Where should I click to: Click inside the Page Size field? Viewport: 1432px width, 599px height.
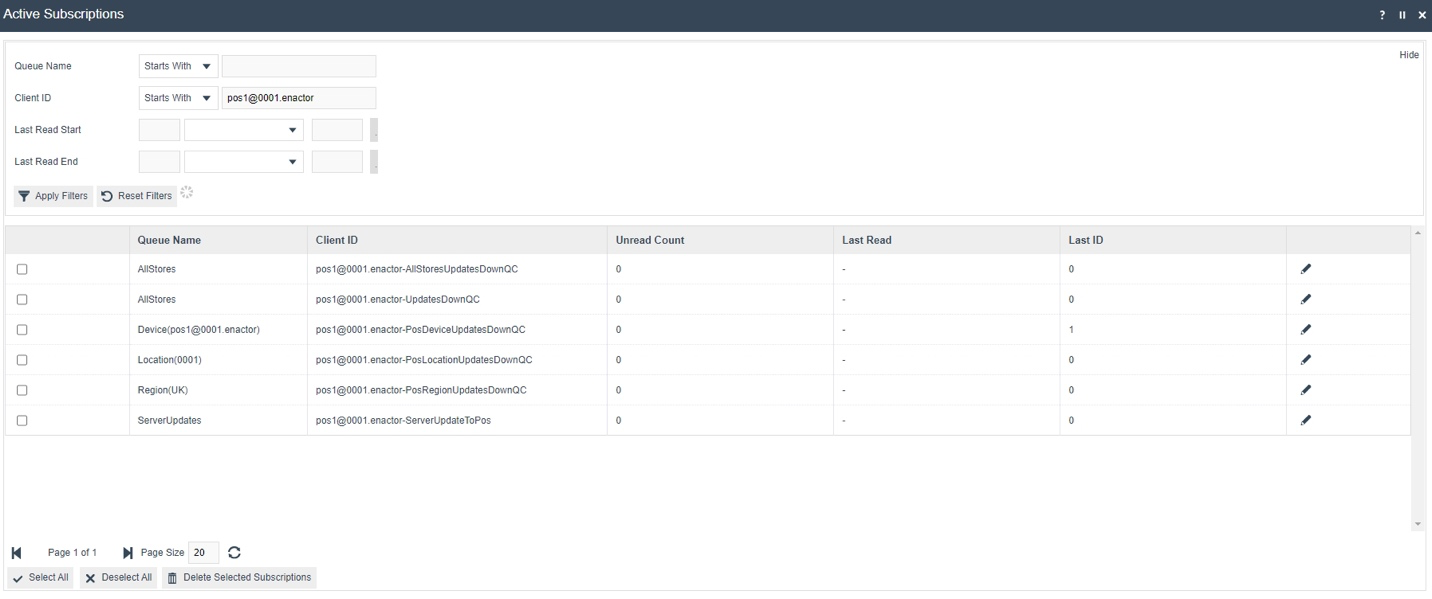pyautogui.click(x=202, y=552)
